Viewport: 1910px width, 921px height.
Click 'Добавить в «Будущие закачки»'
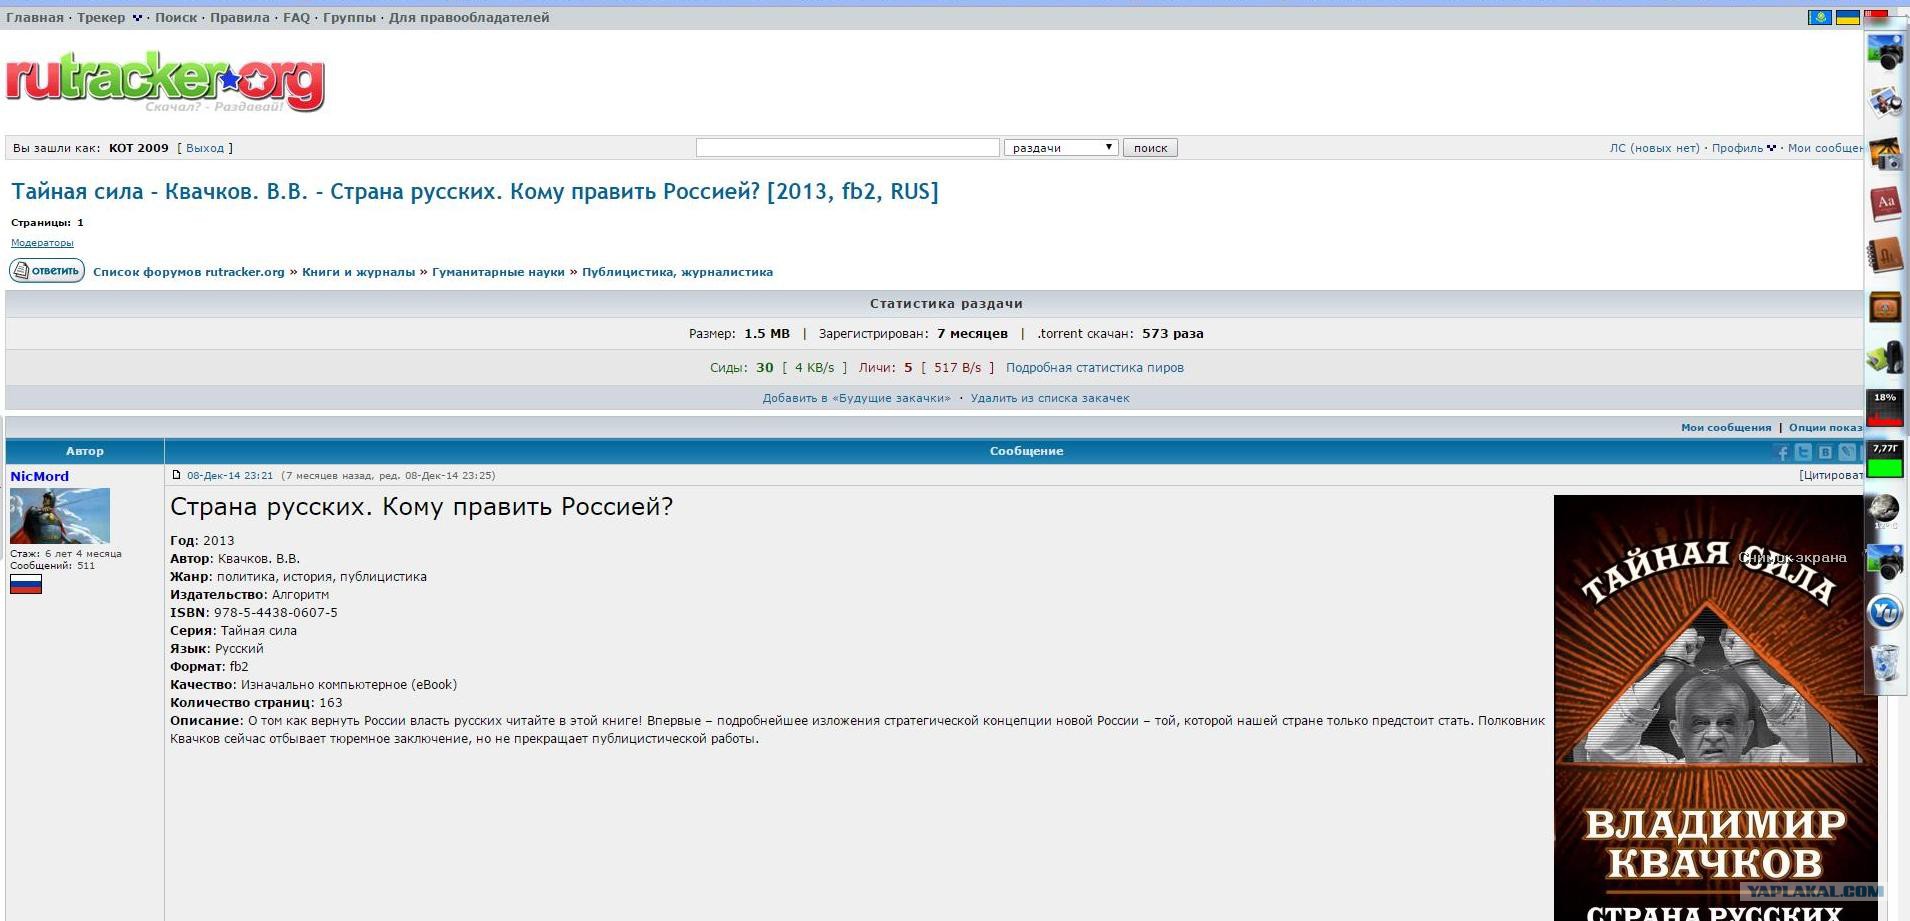coord(857,398)
